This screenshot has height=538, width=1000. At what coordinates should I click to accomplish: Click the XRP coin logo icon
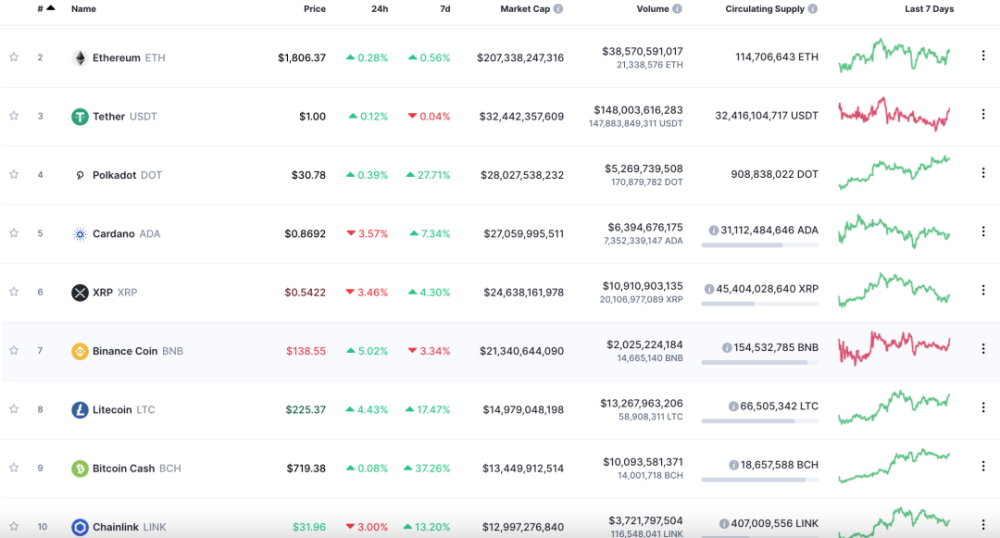coord(80,292)
